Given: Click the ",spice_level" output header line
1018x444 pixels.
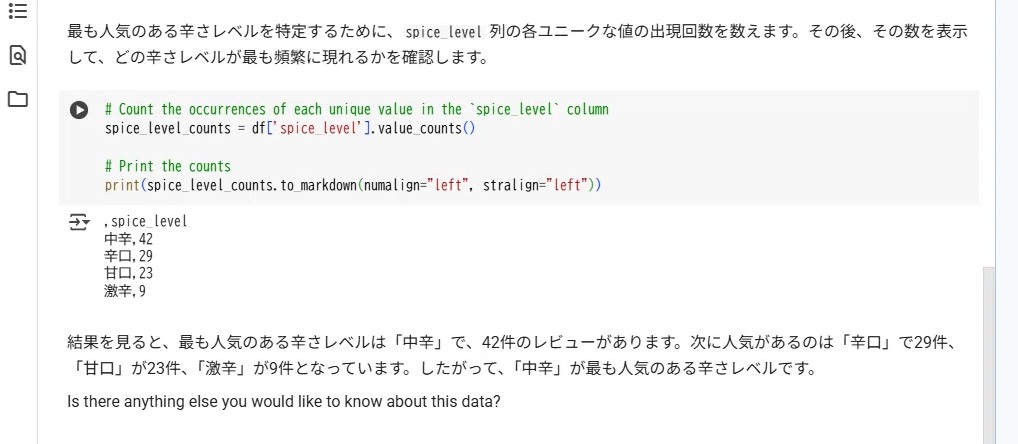Looking at the screenshot, I should pyautogui.click(x=146, y=221).
